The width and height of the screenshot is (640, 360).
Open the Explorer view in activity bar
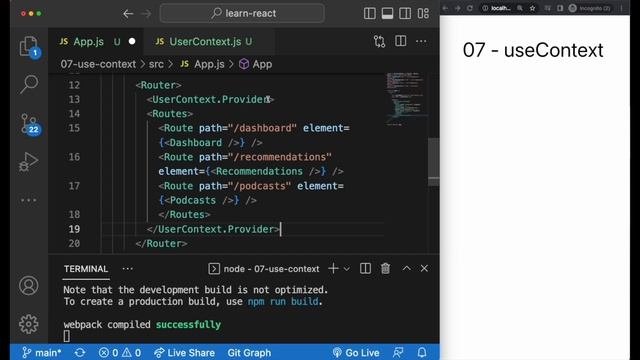[29, 47]
